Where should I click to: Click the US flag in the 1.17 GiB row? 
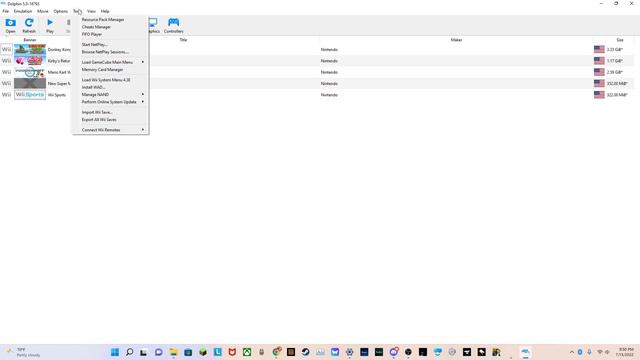pos(599,61)
